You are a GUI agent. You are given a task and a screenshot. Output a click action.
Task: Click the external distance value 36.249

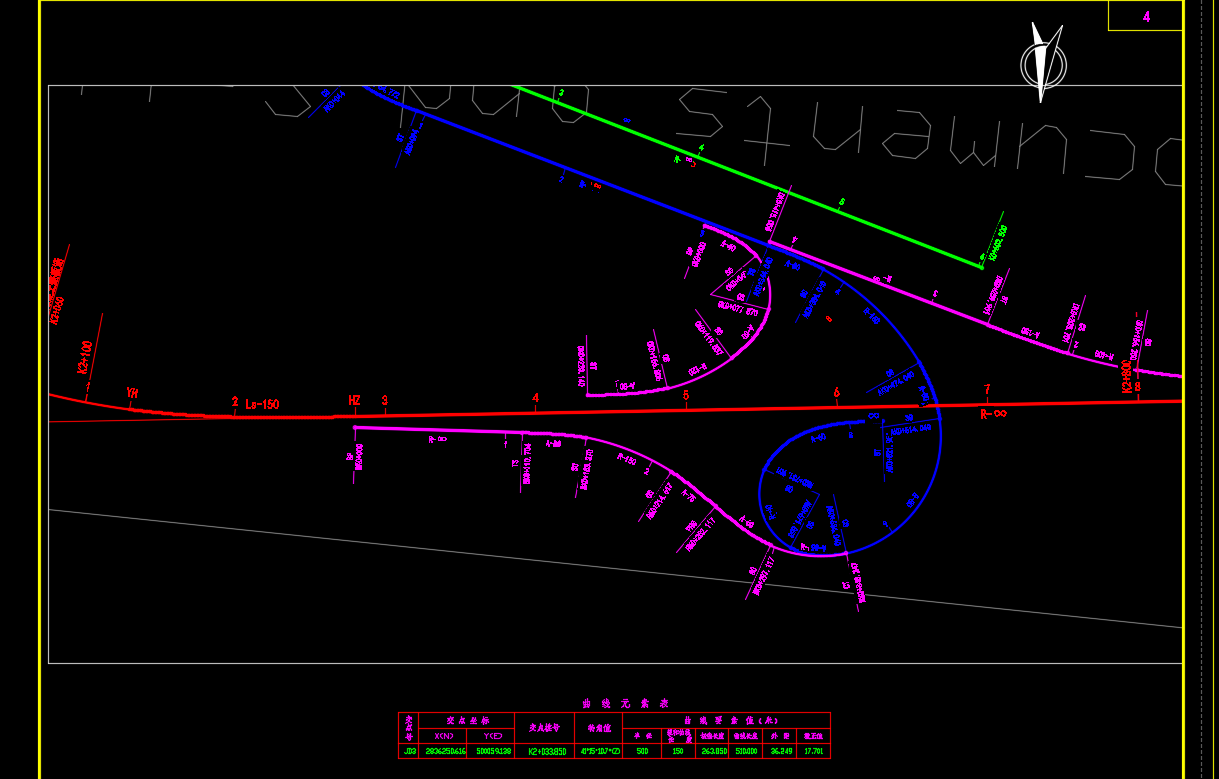pyautogui.click(x=779, y=751)
